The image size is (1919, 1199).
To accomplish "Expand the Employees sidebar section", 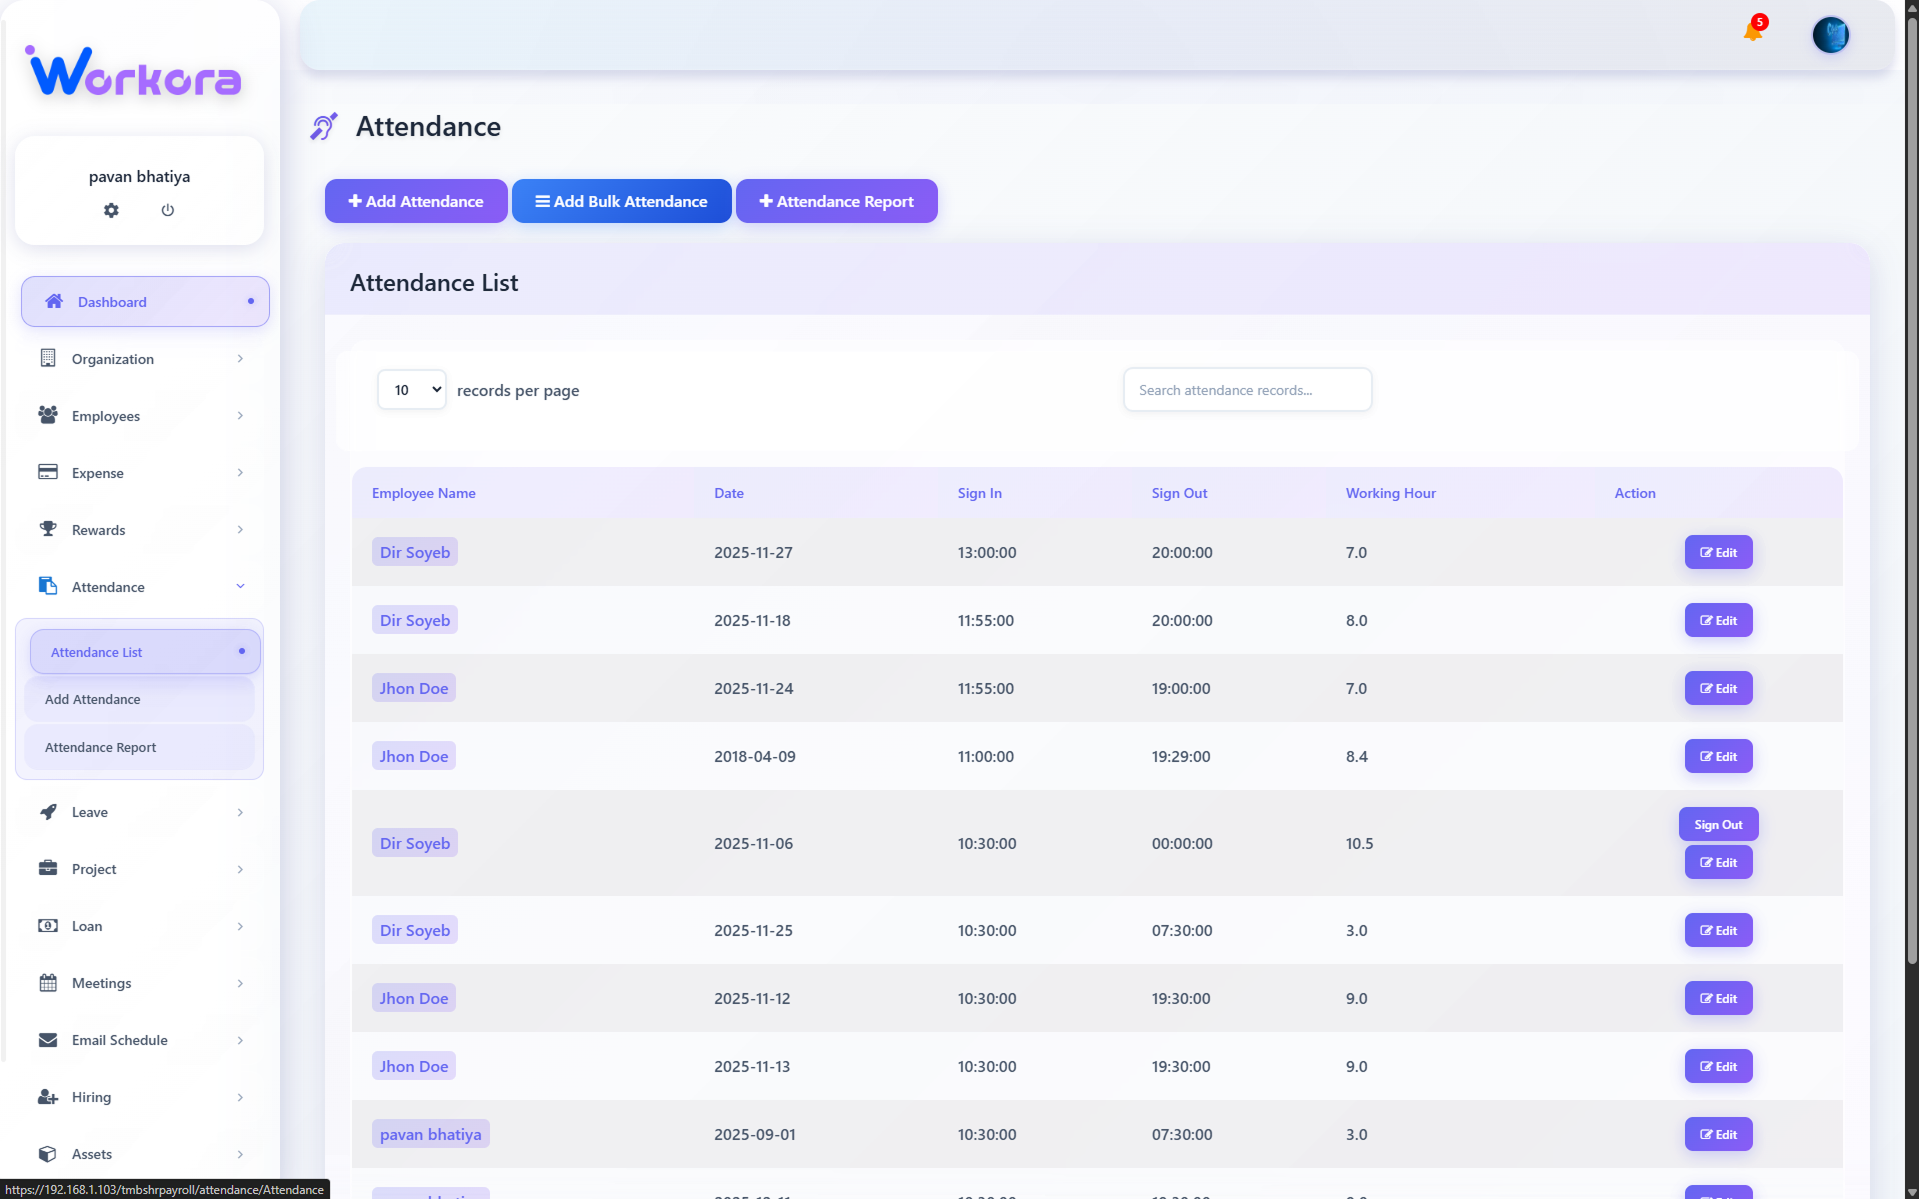I will [140, 416].
